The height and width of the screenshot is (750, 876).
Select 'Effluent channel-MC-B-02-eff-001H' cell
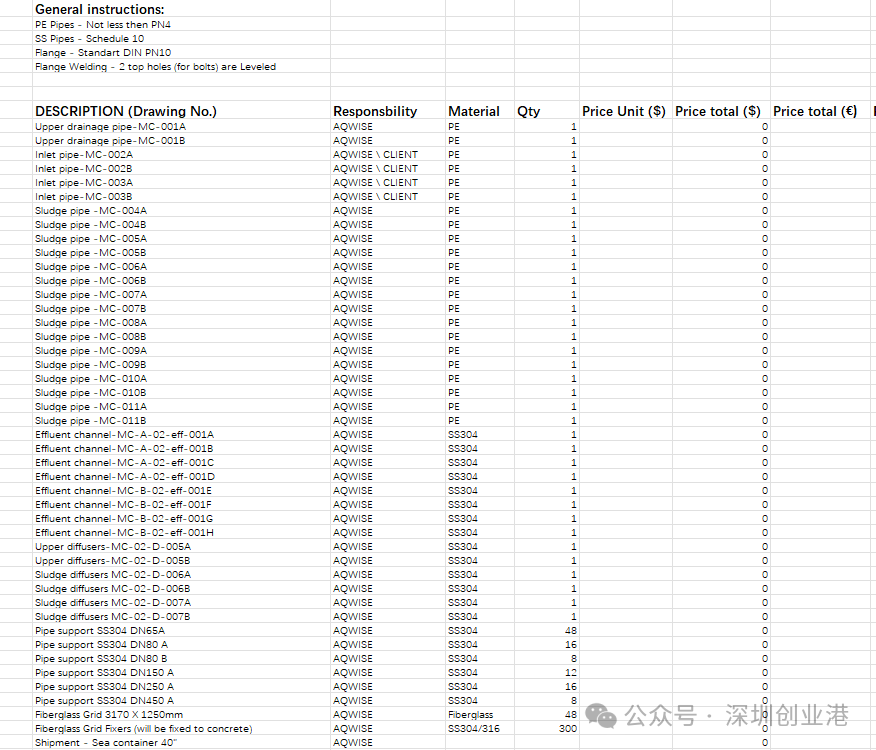pos(181,532)
